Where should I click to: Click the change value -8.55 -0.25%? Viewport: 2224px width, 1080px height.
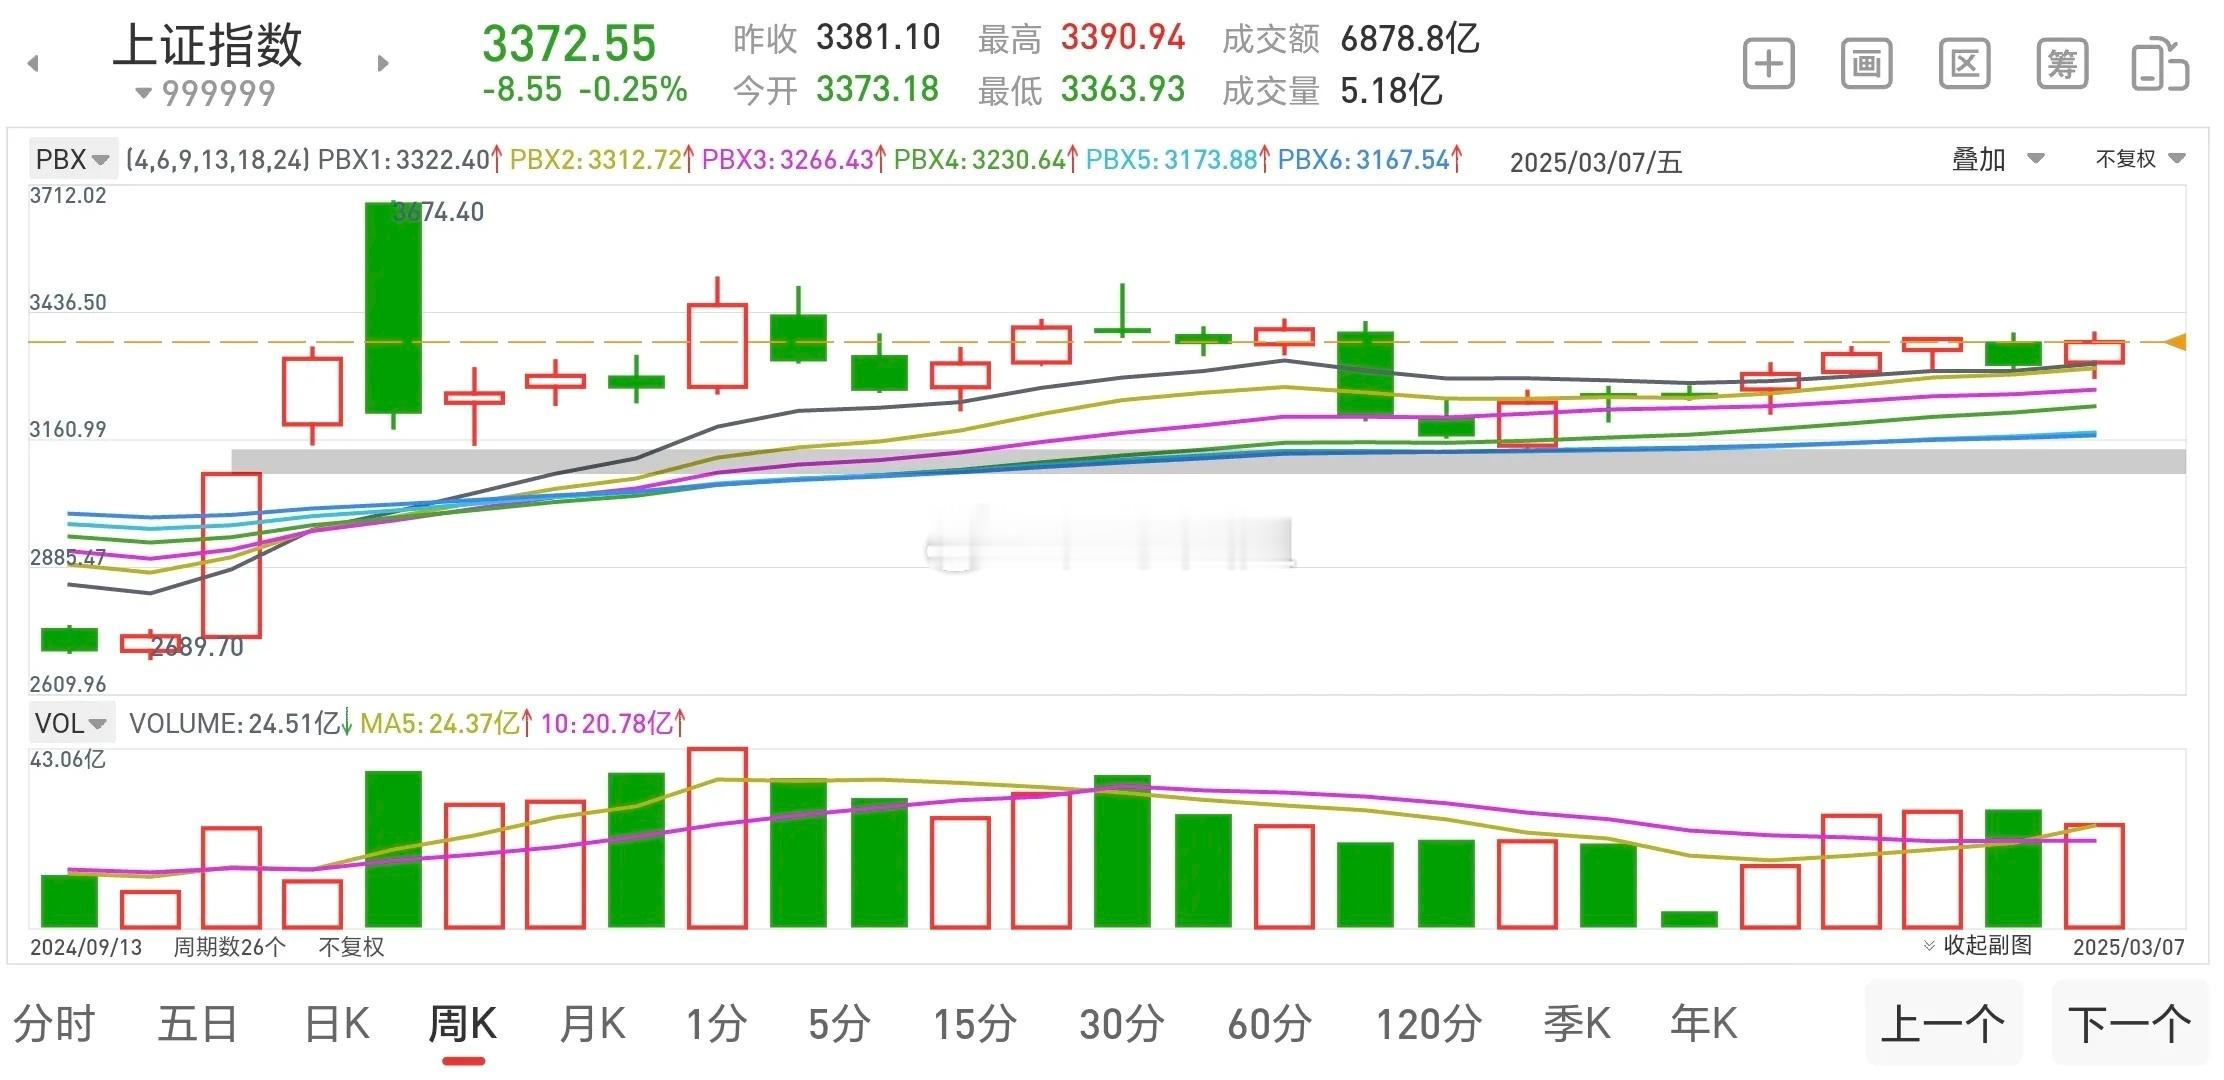pos(584,90)
